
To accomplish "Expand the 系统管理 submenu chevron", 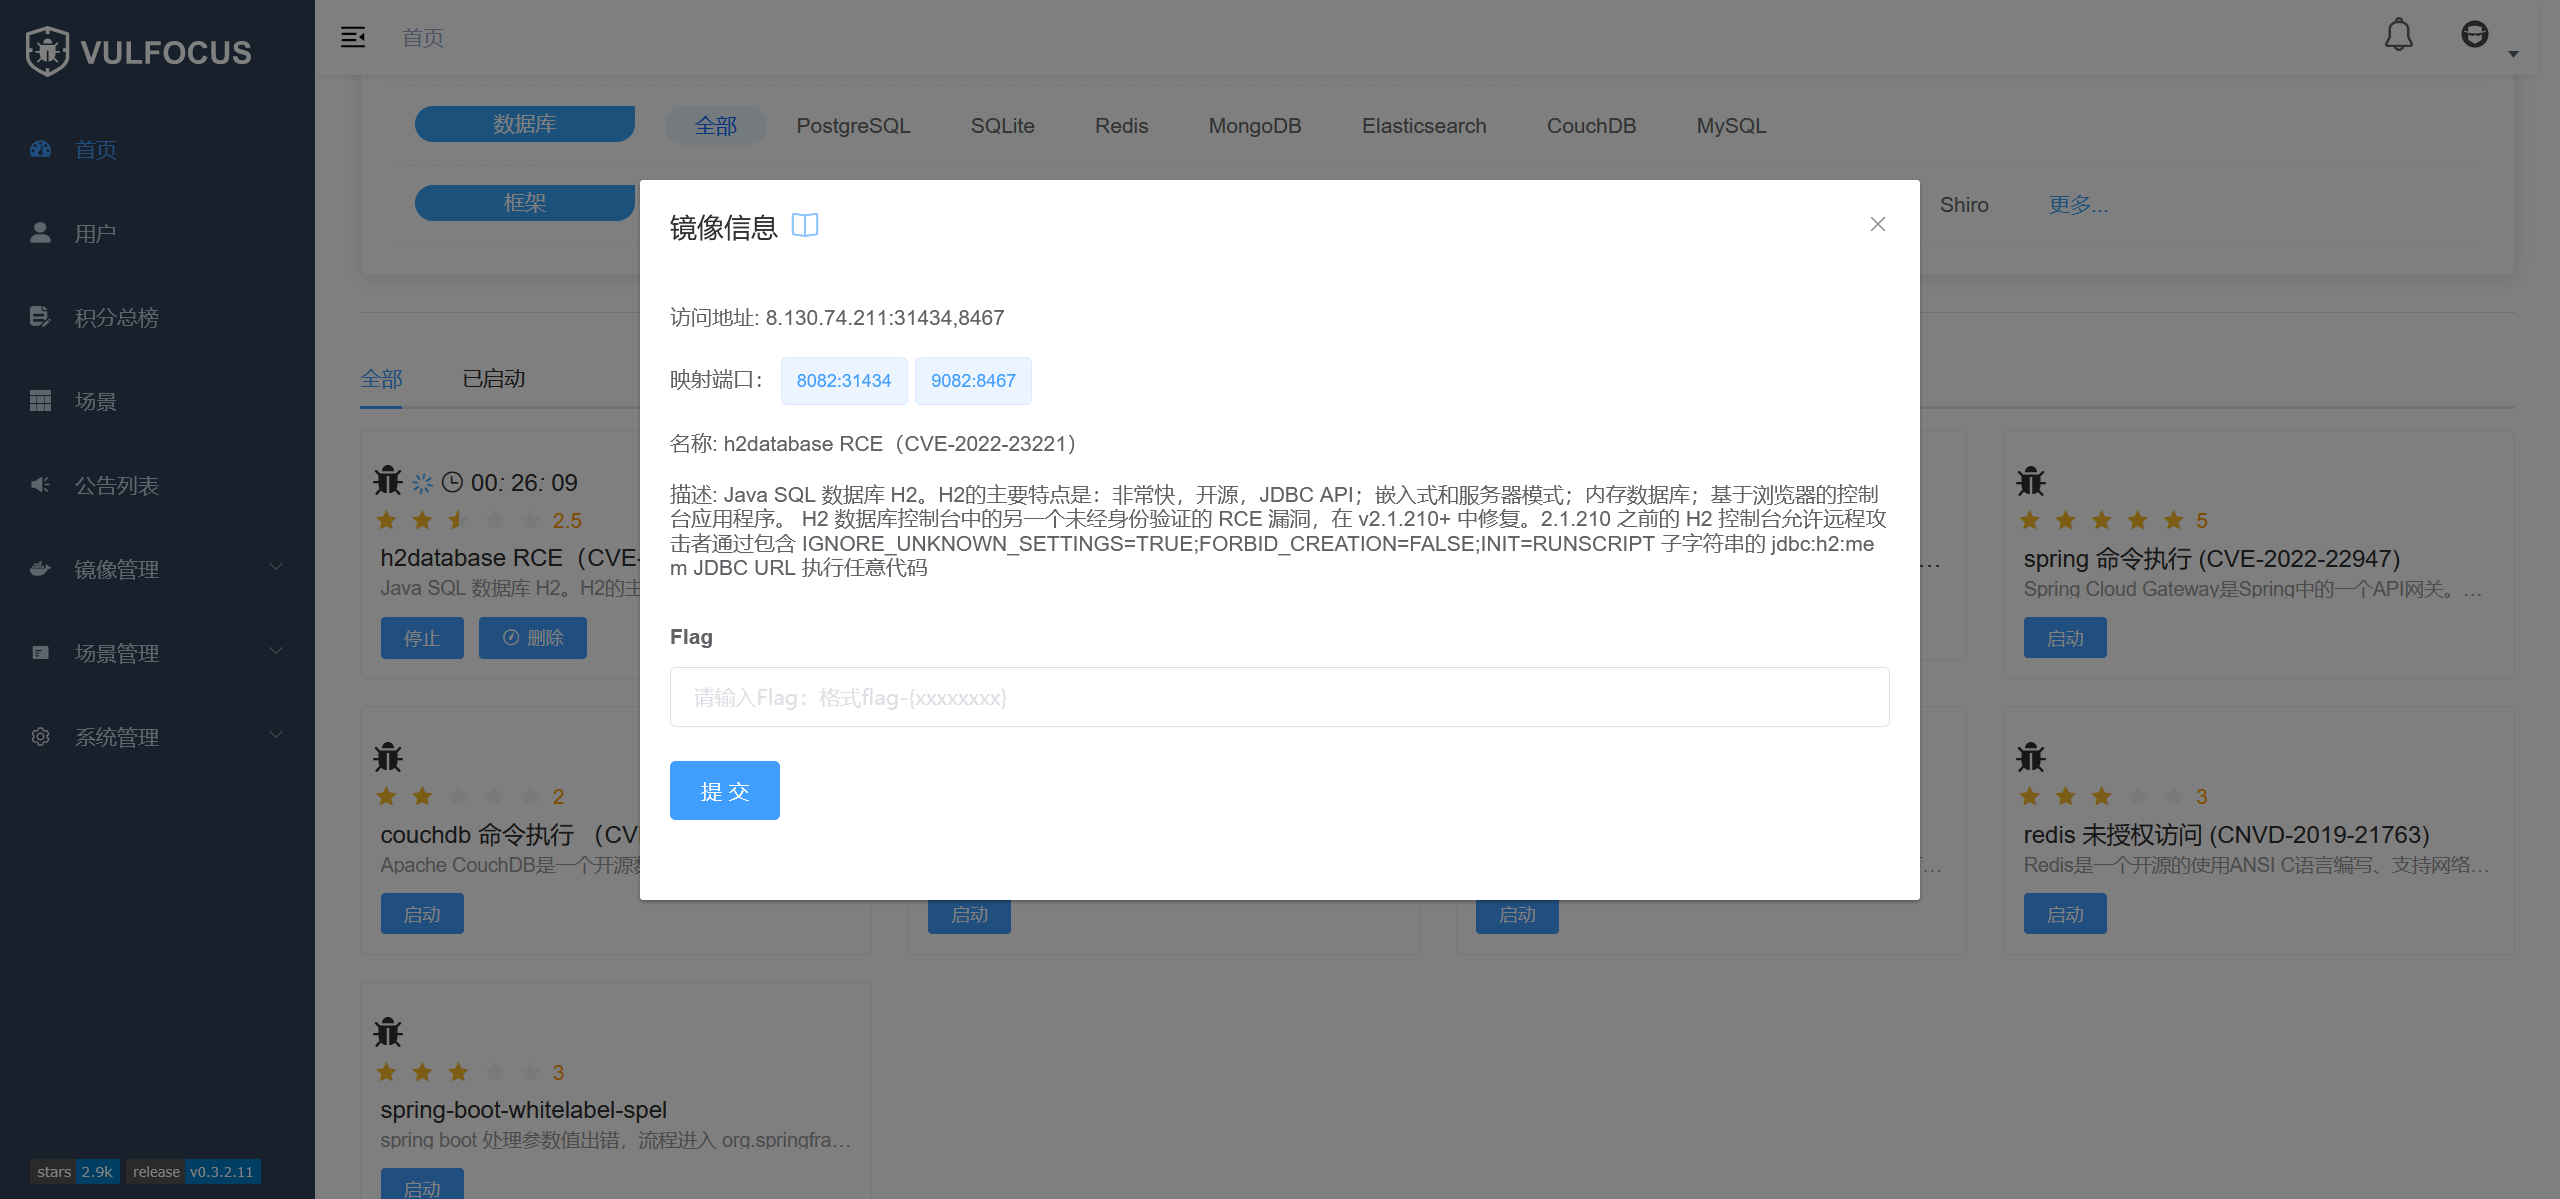I will 276,735.
